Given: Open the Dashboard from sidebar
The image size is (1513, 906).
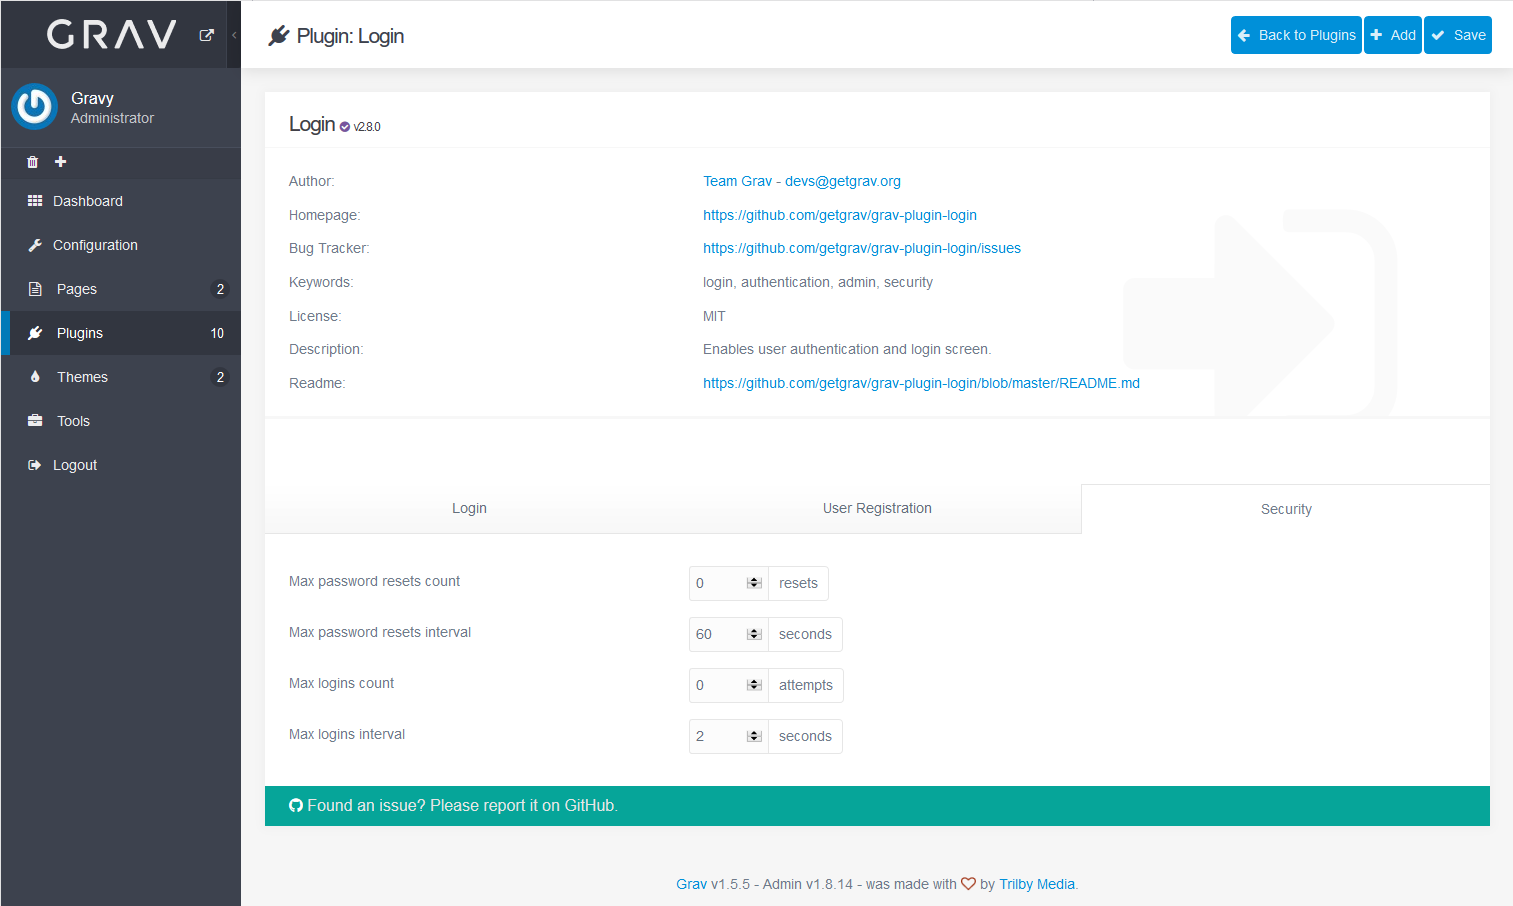Looking at the screenshot, I should tap(88, 201).
